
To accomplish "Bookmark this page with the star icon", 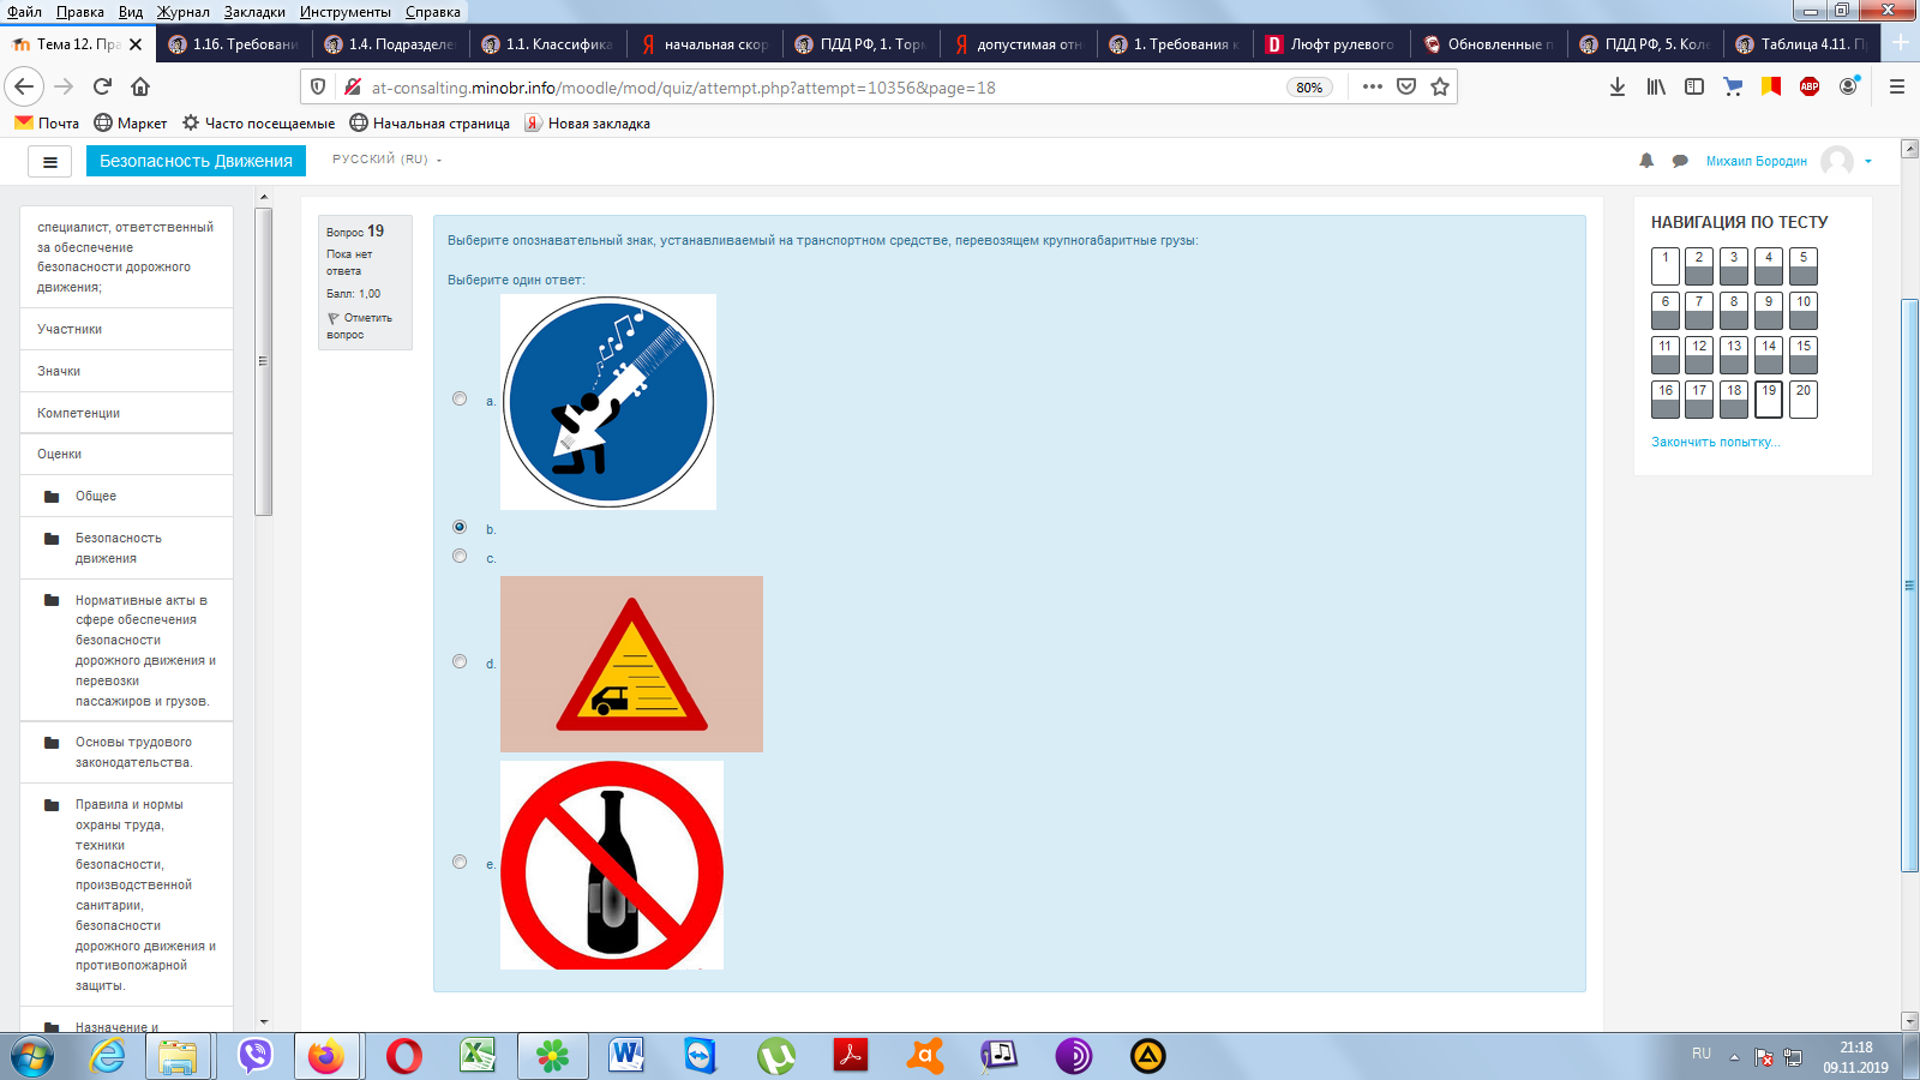I will (x=1440, y=87).
